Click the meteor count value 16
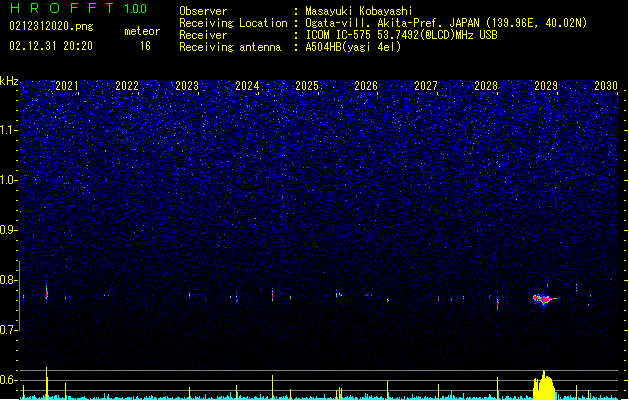This screenshot has height=400, width=629. pyautogui.click(x=145, y=46)
